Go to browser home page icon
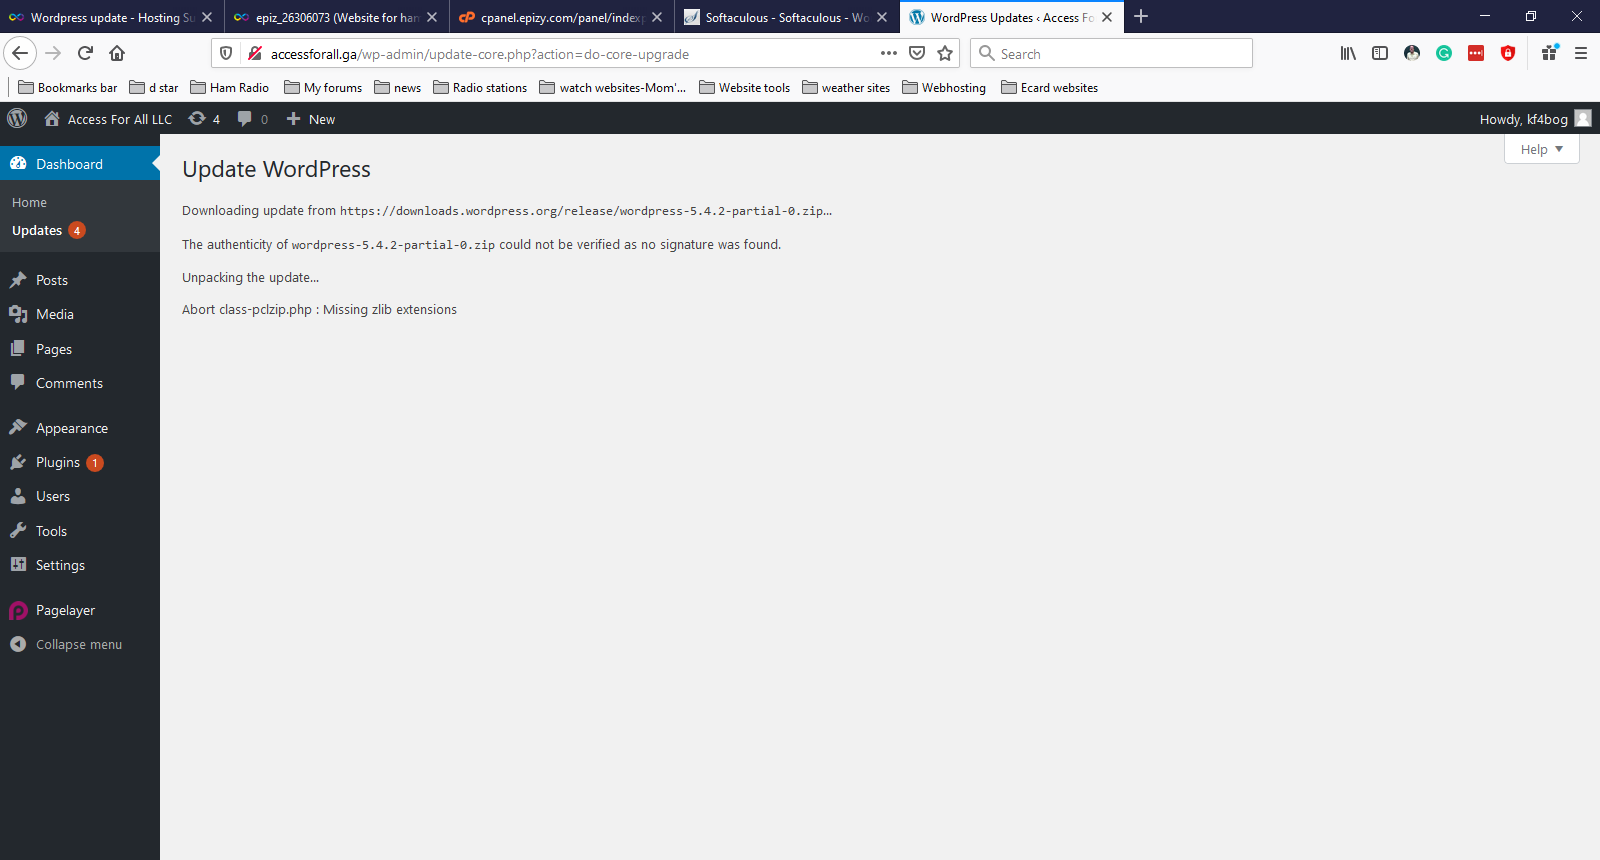 click(117, 54)
